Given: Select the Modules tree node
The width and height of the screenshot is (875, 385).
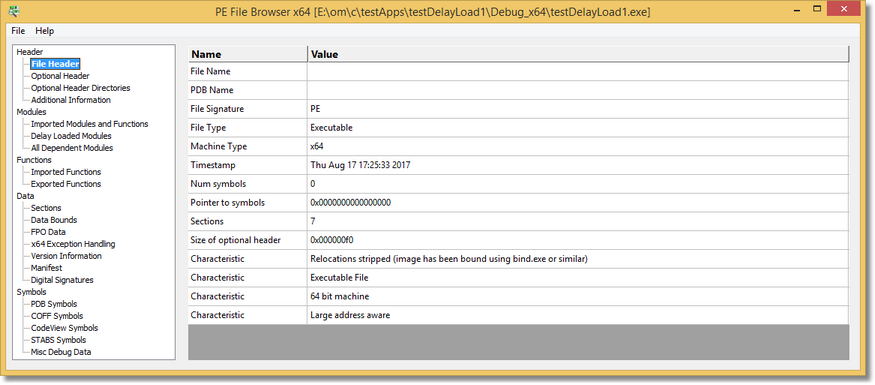Looking at the screenshot, I should 31,112.
